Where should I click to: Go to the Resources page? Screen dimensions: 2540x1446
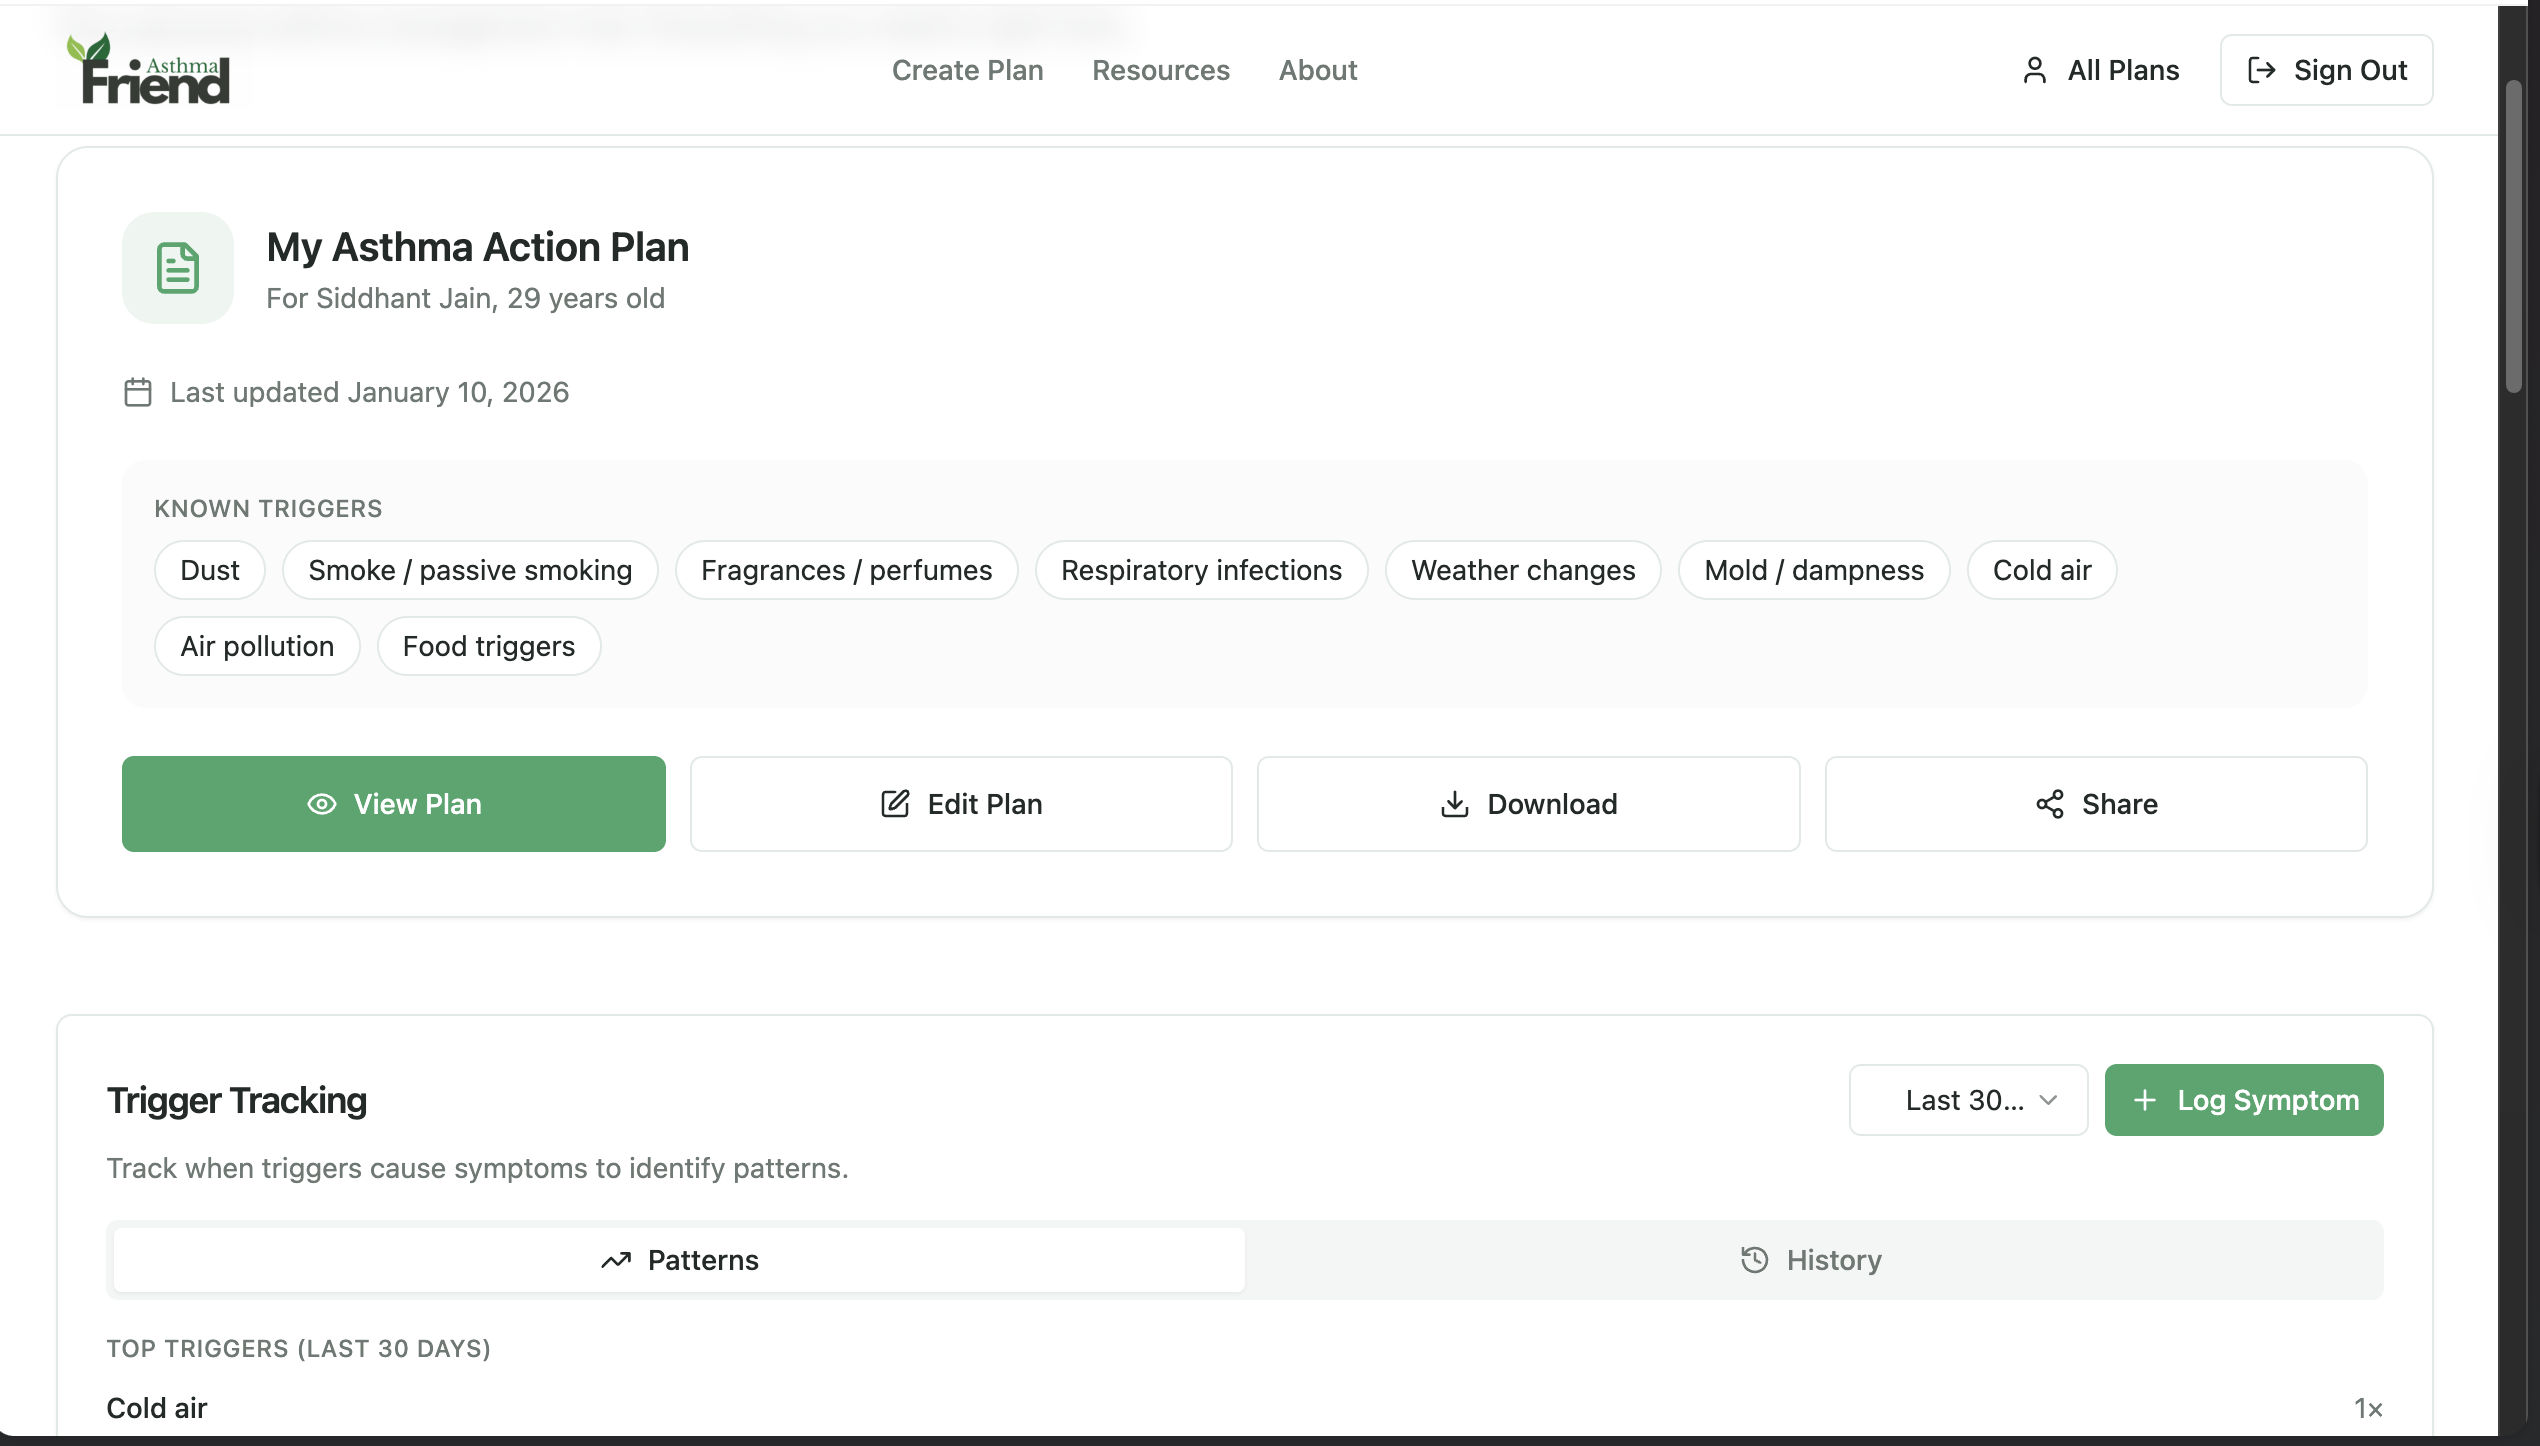[x=1160, y=70]
